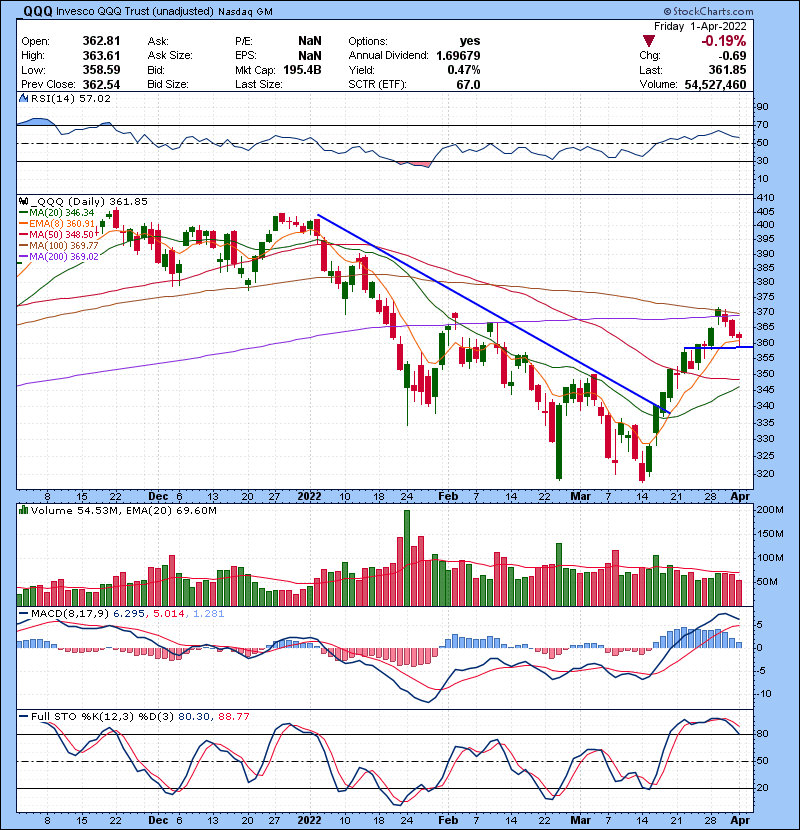Screen dimensions: 800x830
Task: Click the SCTR (ETF) value 67.0
Action: pos(468,85)
